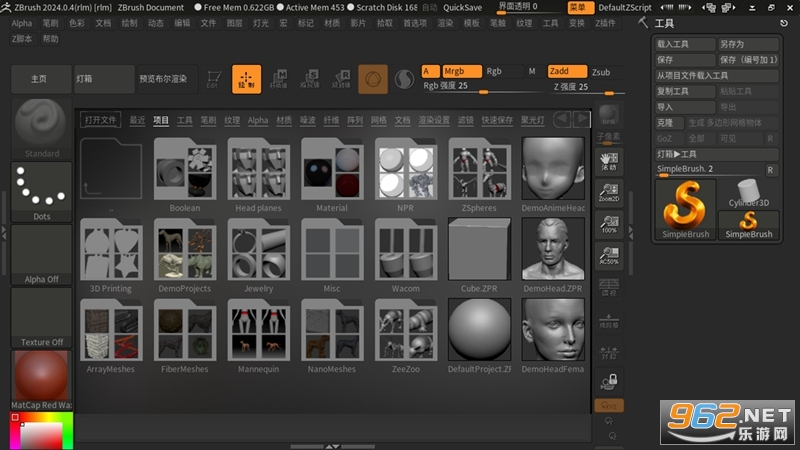Select the Move (M) transform icon
This screenshot has width=800, height=450.
click(x=279, y=79)
